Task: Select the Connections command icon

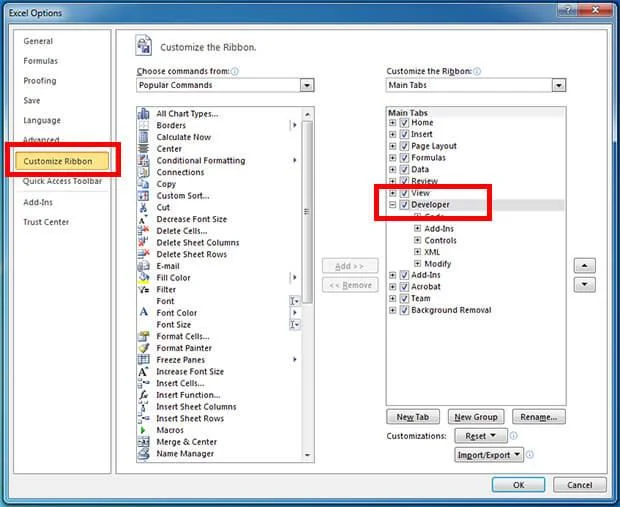Action: click(143, 172)
